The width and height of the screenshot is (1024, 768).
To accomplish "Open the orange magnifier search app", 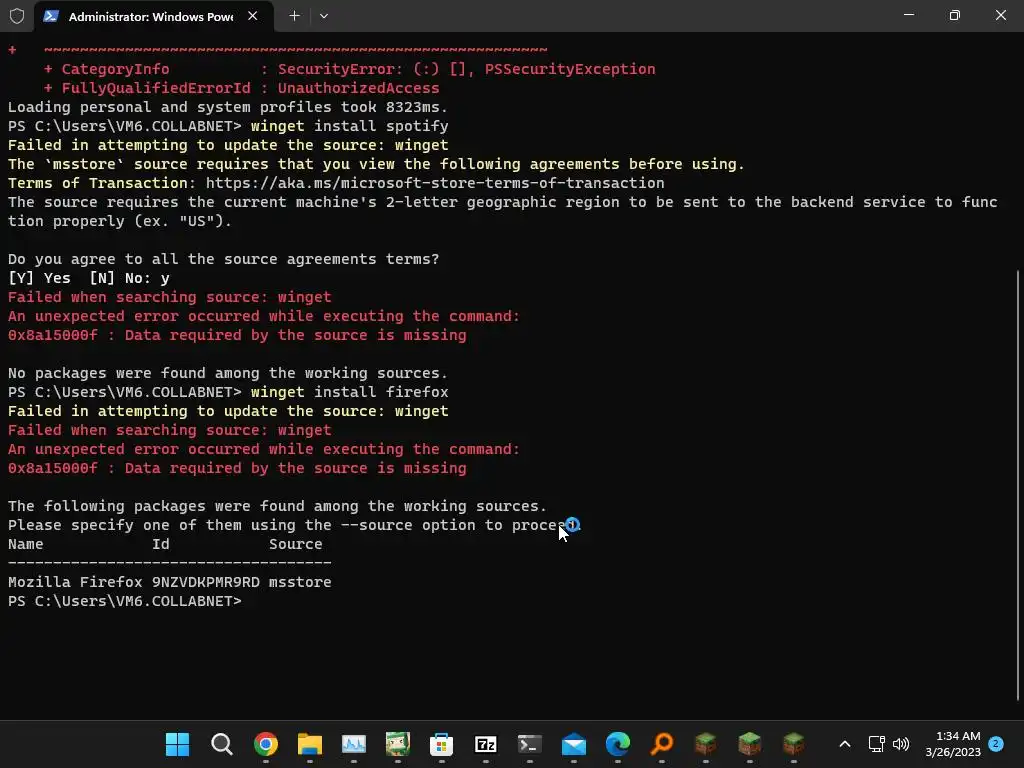I will 662,744.
